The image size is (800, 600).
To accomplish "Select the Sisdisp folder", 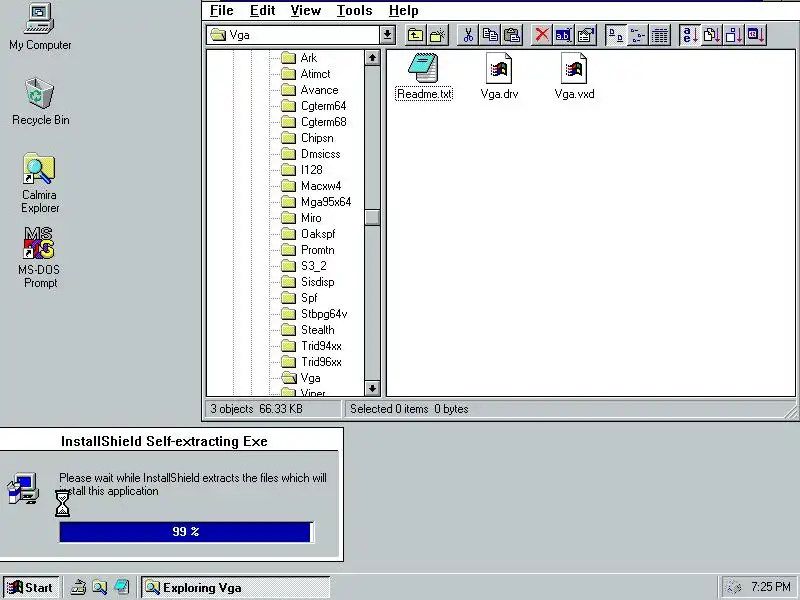I will (x=308, y=282).
